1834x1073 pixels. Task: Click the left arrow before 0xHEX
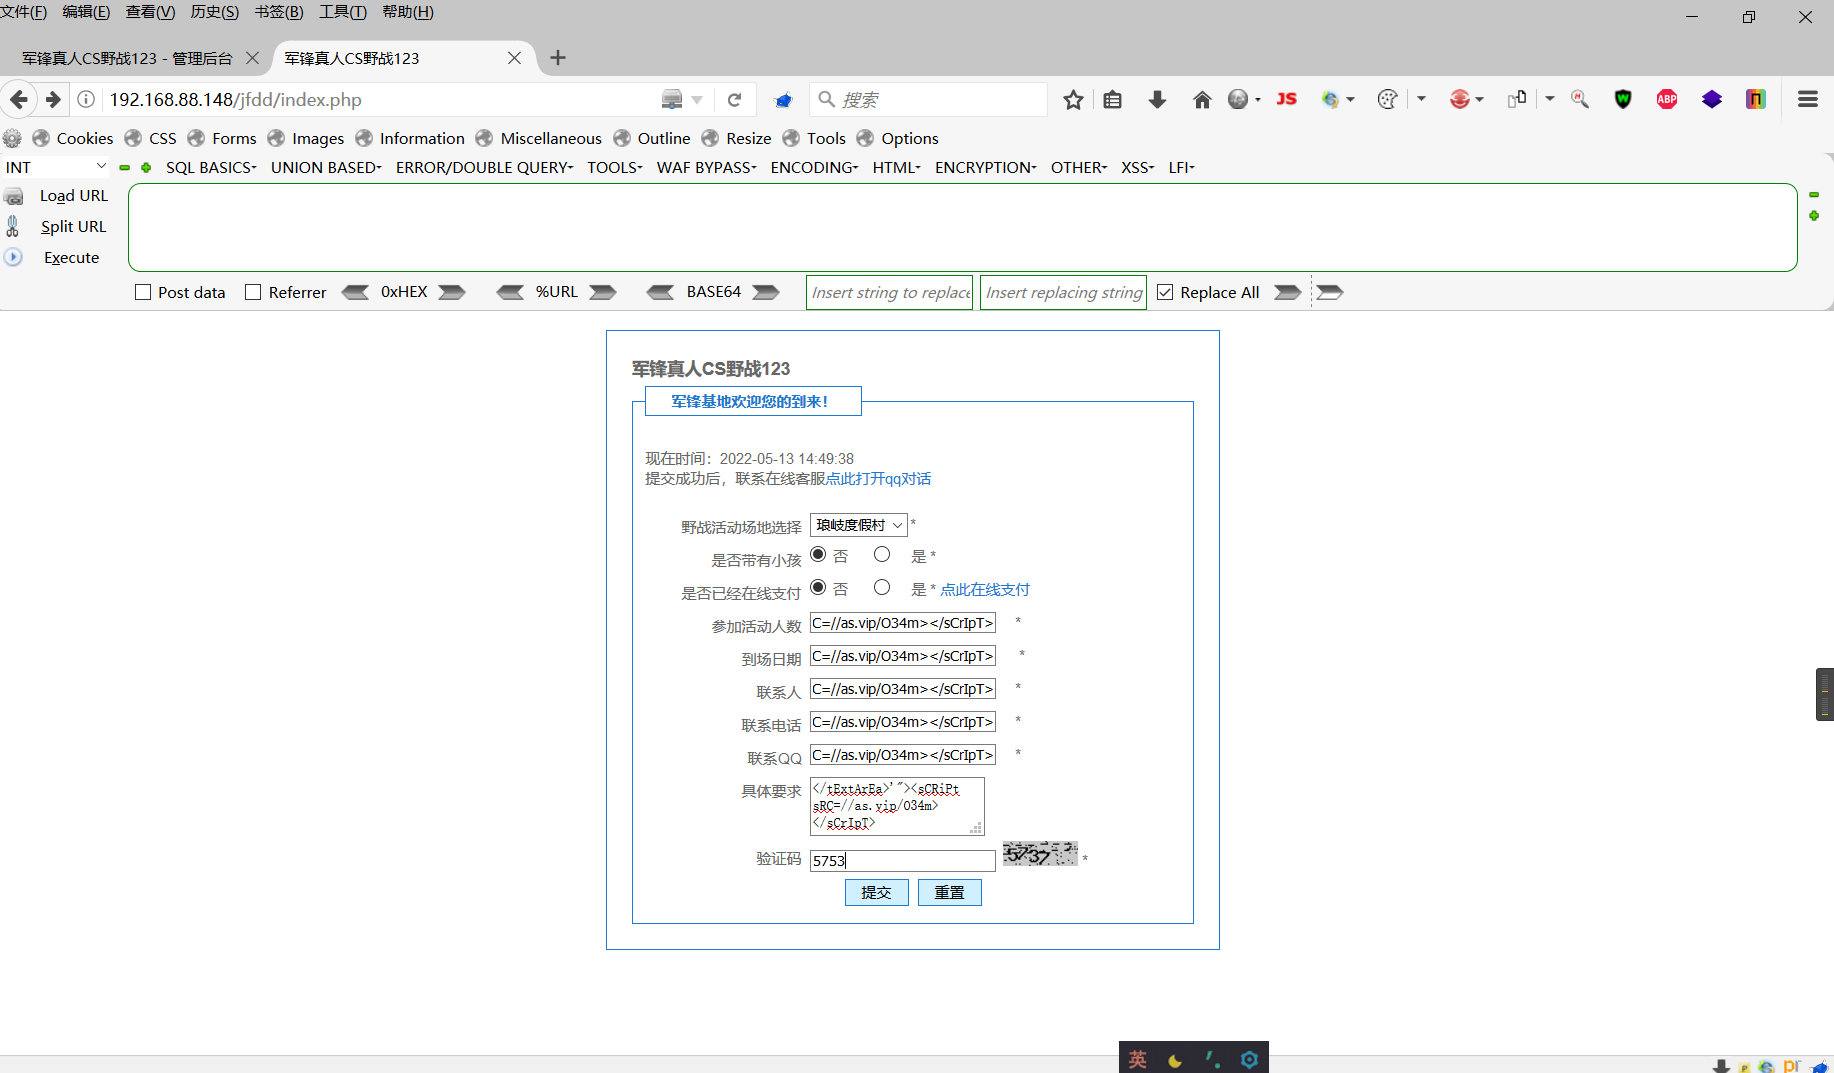coord(355,292)
